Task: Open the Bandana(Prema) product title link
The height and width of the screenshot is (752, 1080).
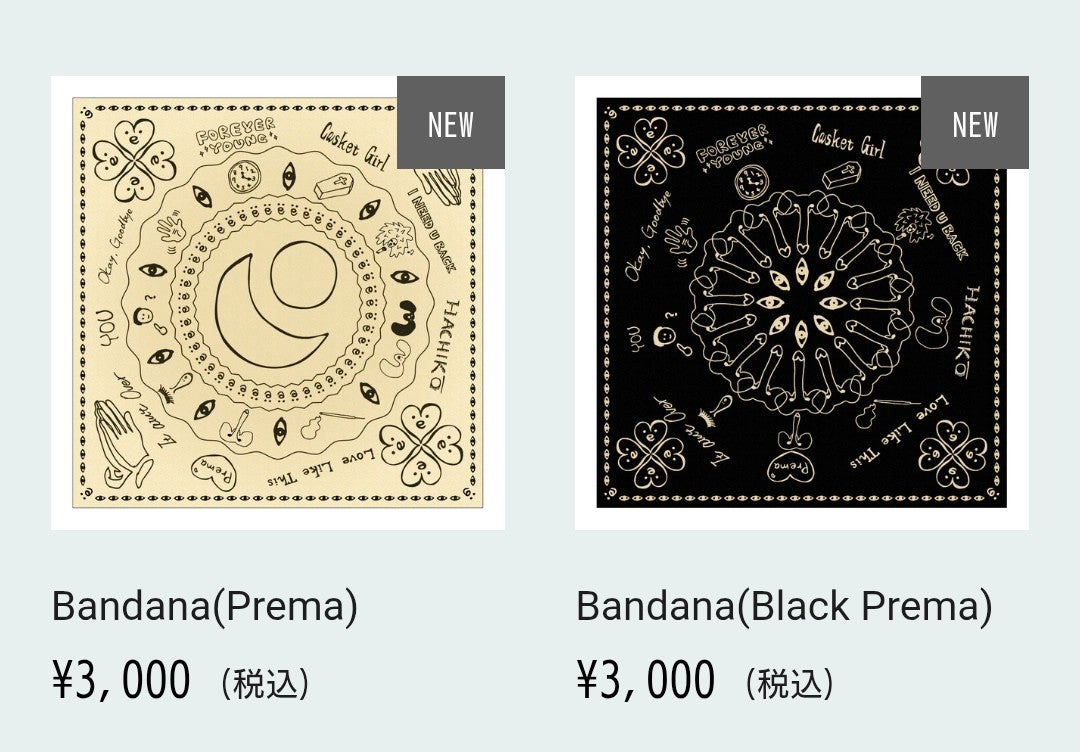Action: [205, 607]
